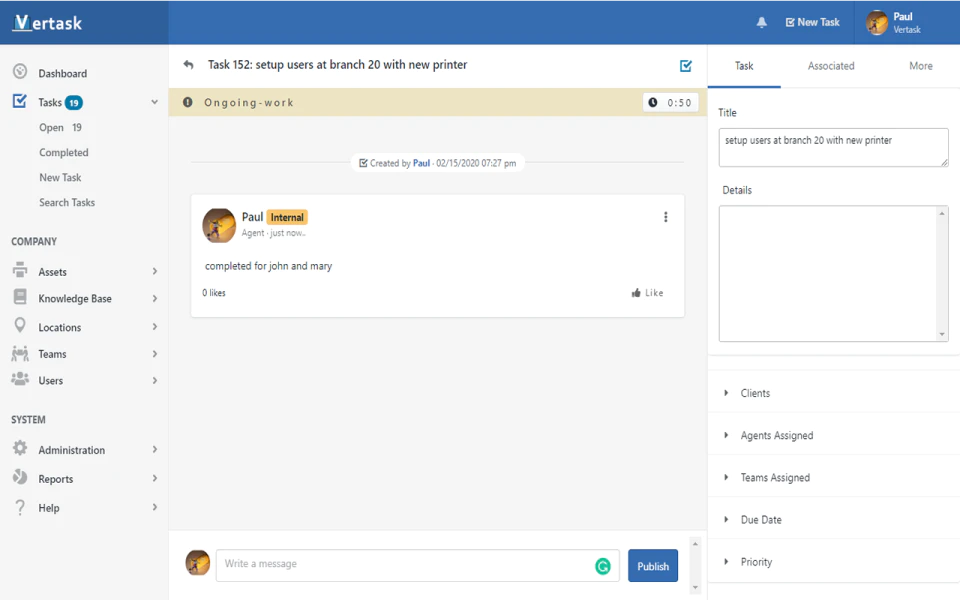Expand the Knowledge Base arrow

[x=155, y=298]
